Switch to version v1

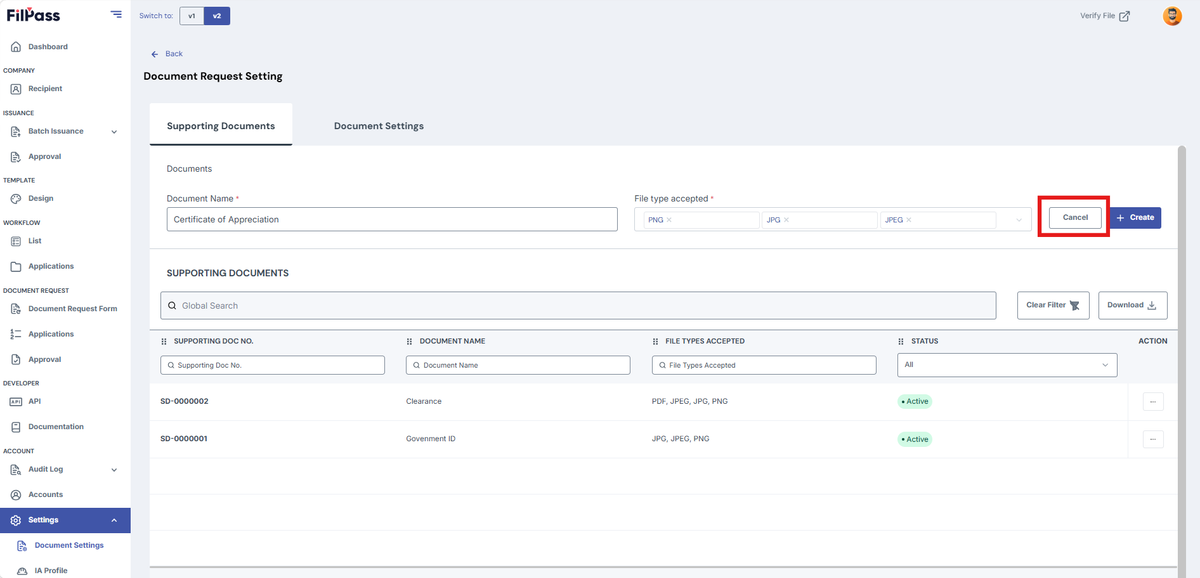click(x=192, y=16)
